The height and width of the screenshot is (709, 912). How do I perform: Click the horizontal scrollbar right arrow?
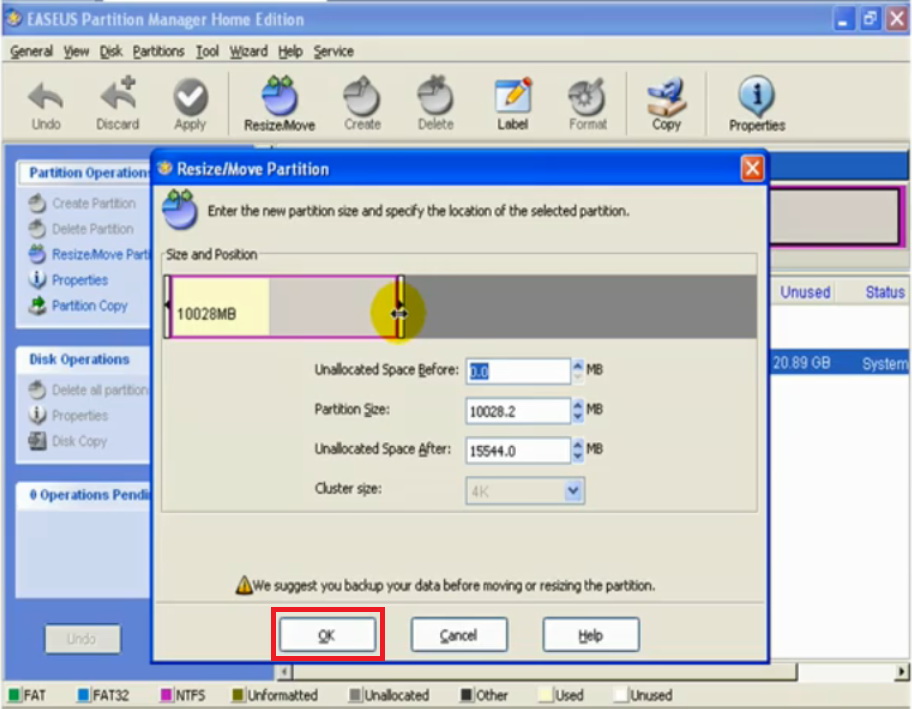click(901, 672)
